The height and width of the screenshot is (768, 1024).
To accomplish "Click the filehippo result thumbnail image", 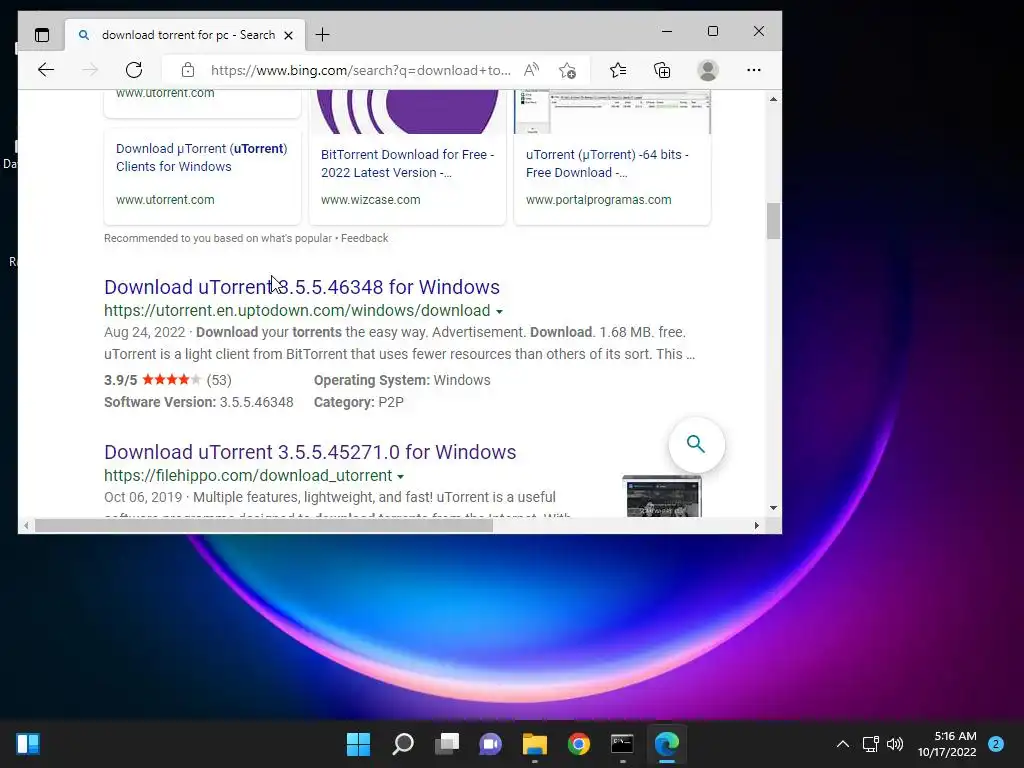I will (662, 496).
